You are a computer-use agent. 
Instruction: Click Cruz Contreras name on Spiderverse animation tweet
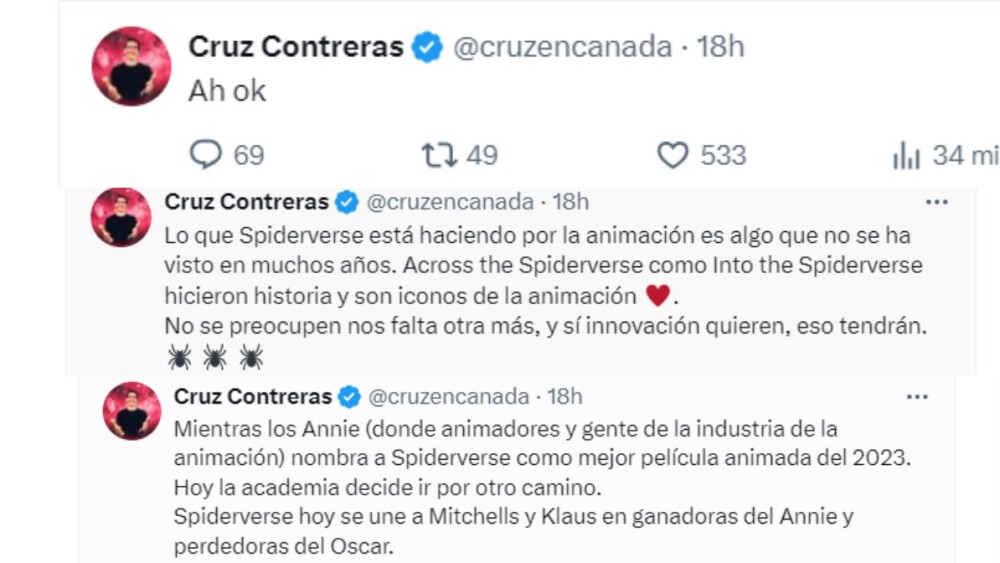[246, 202]
